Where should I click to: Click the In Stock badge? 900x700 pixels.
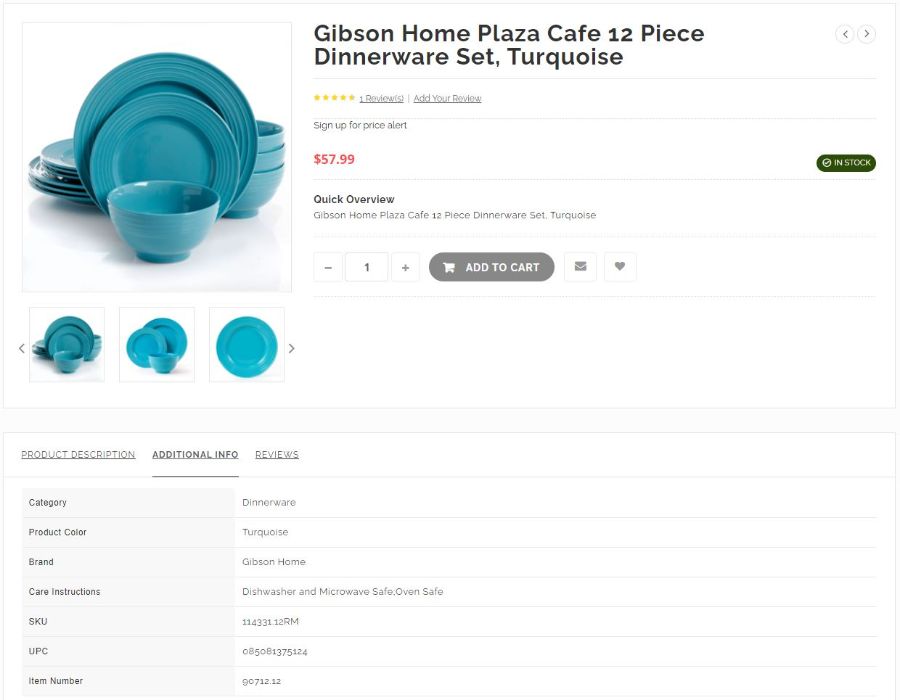click(846, 163)
